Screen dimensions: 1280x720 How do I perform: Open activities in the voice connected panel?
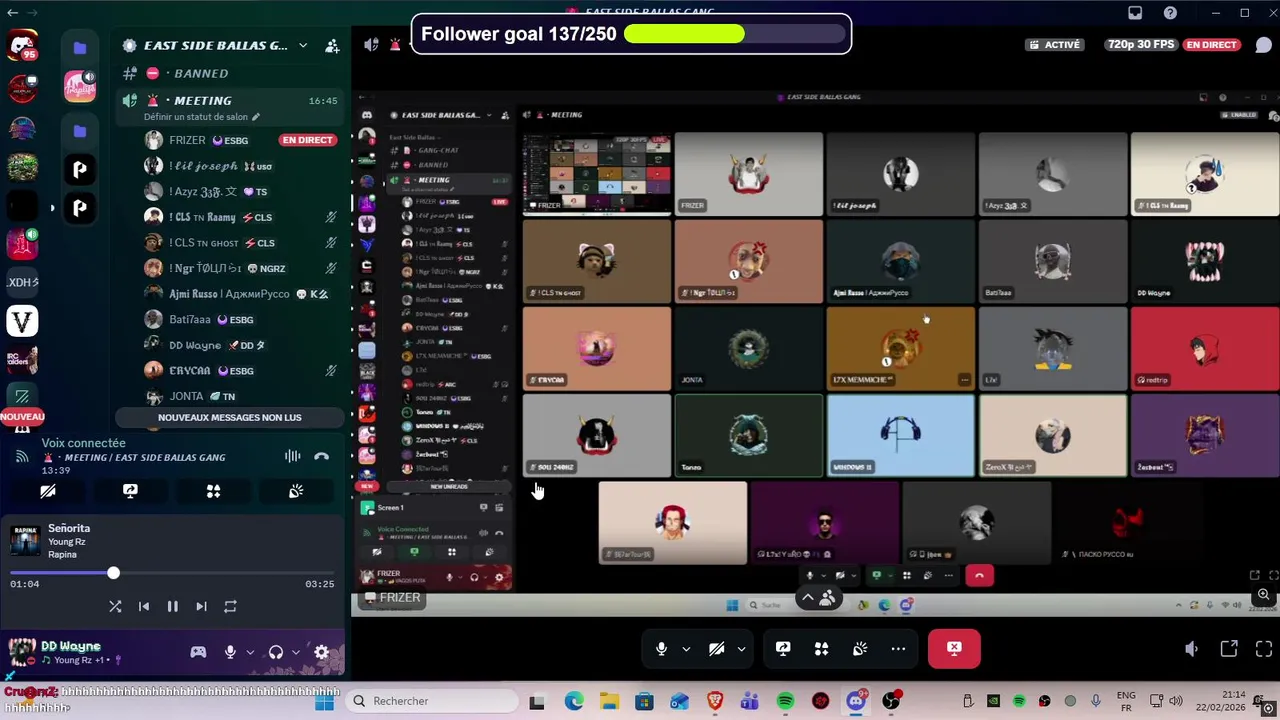pyautogui.click(x=213, y=491)
